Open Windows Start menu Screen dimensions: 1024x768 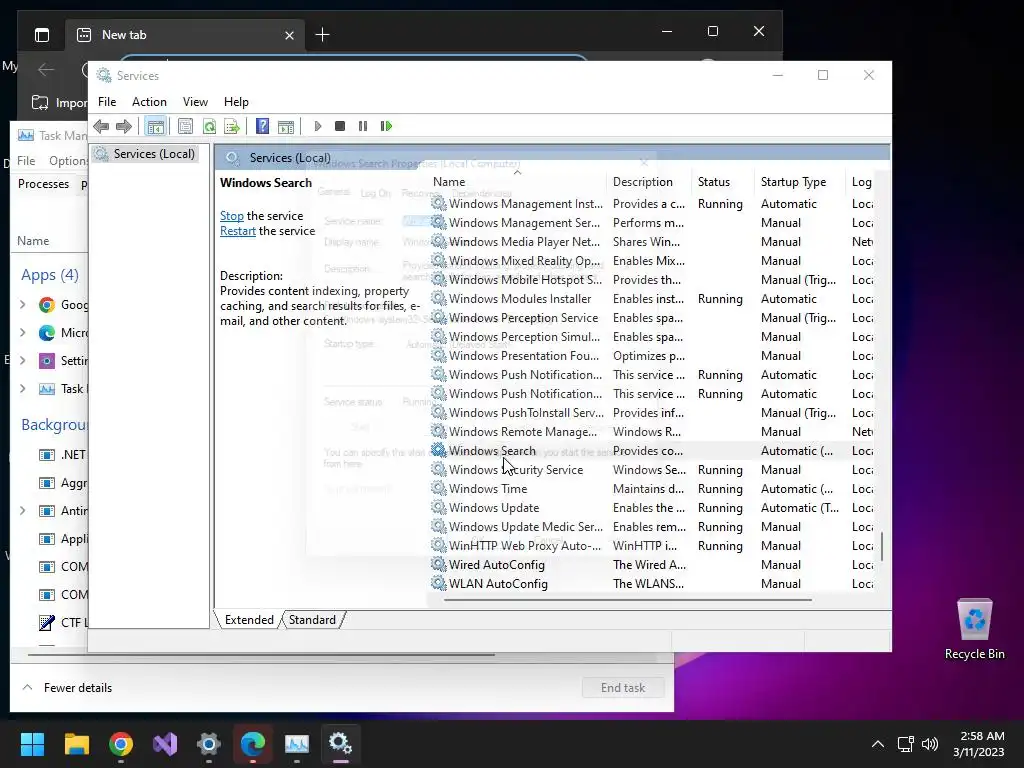32,744
